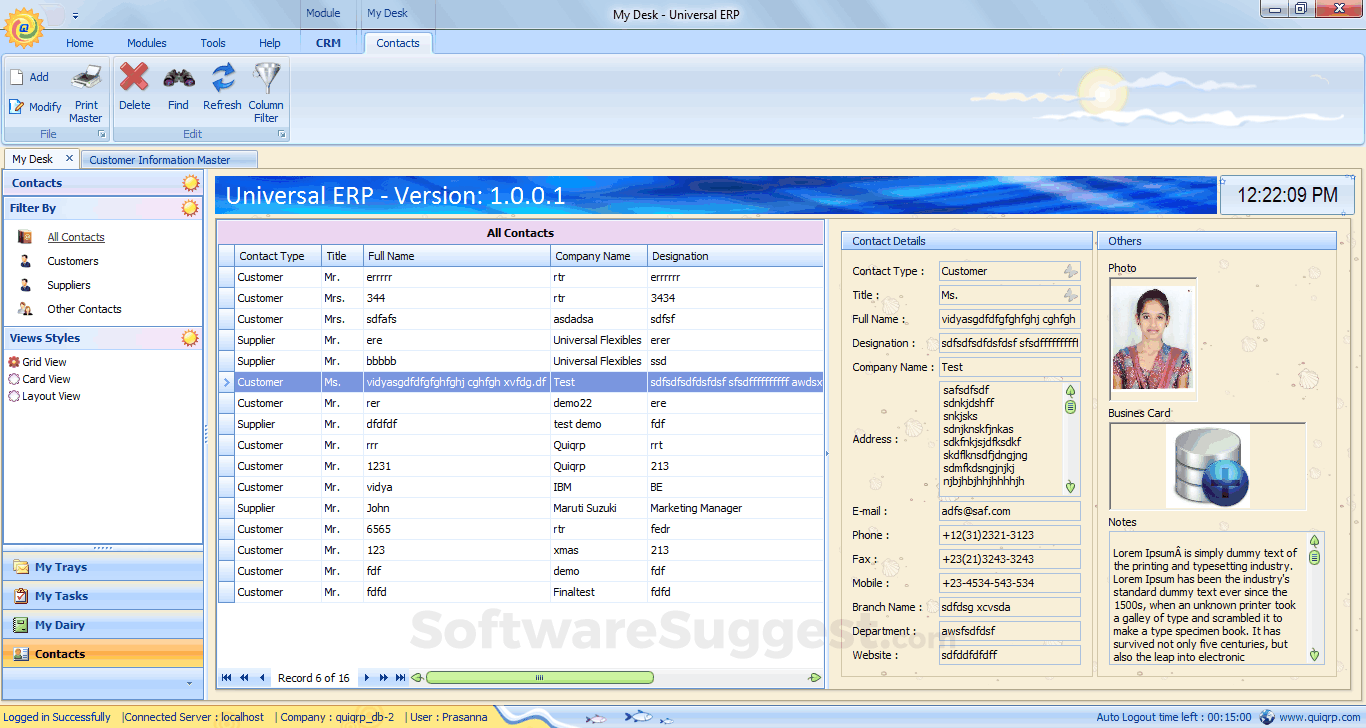Screen dimensions: 1366x728
Task: Filter by the Suppliers link
Action: (x=68, y=285)
